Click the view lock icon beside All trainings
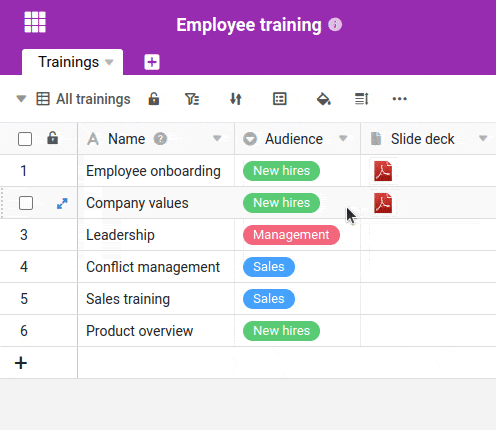This screenshot has height=430, width=496. 154,99
